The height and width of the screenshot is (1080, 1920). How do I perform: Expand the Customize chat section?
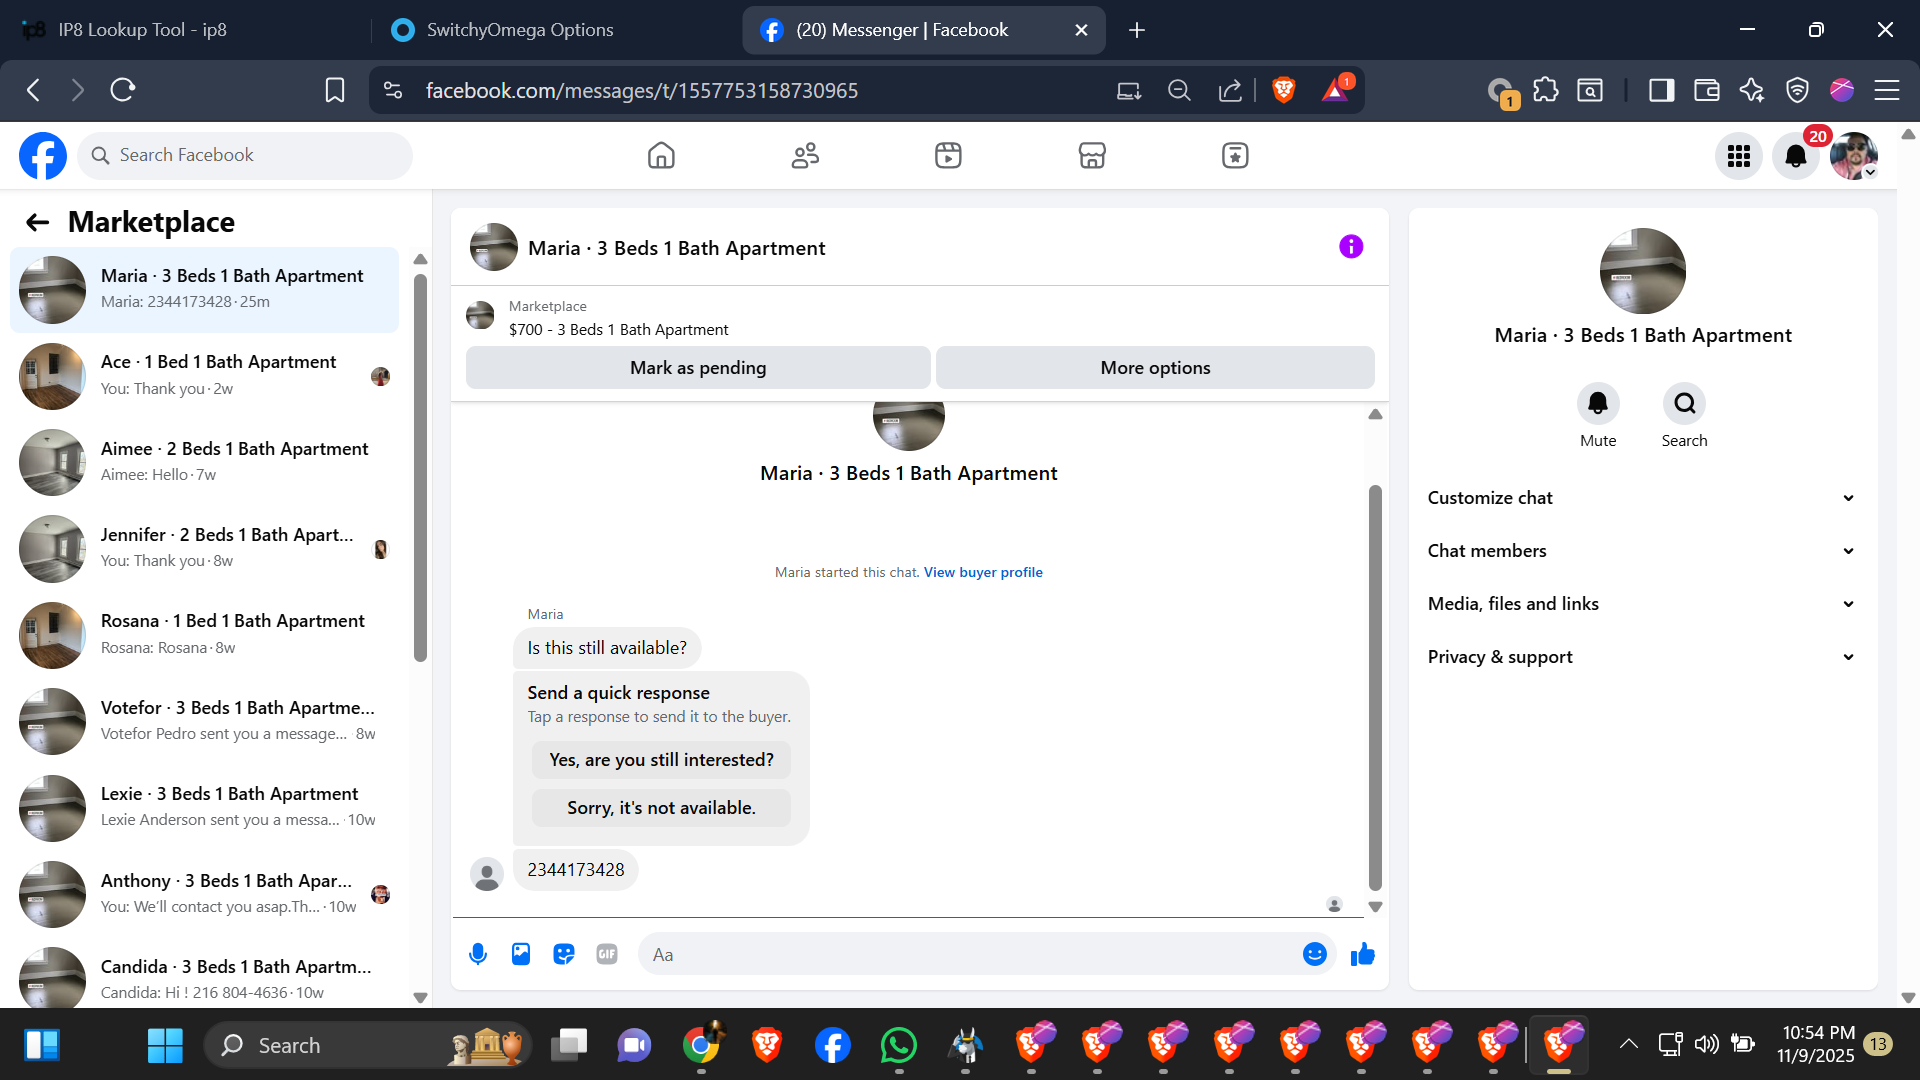1642,498
